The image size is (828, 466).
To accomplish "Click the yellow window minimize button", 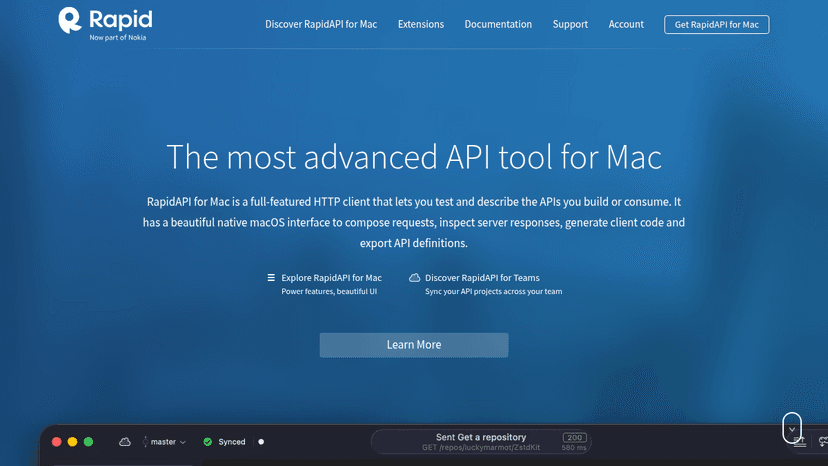I will (x=72, y=442).
